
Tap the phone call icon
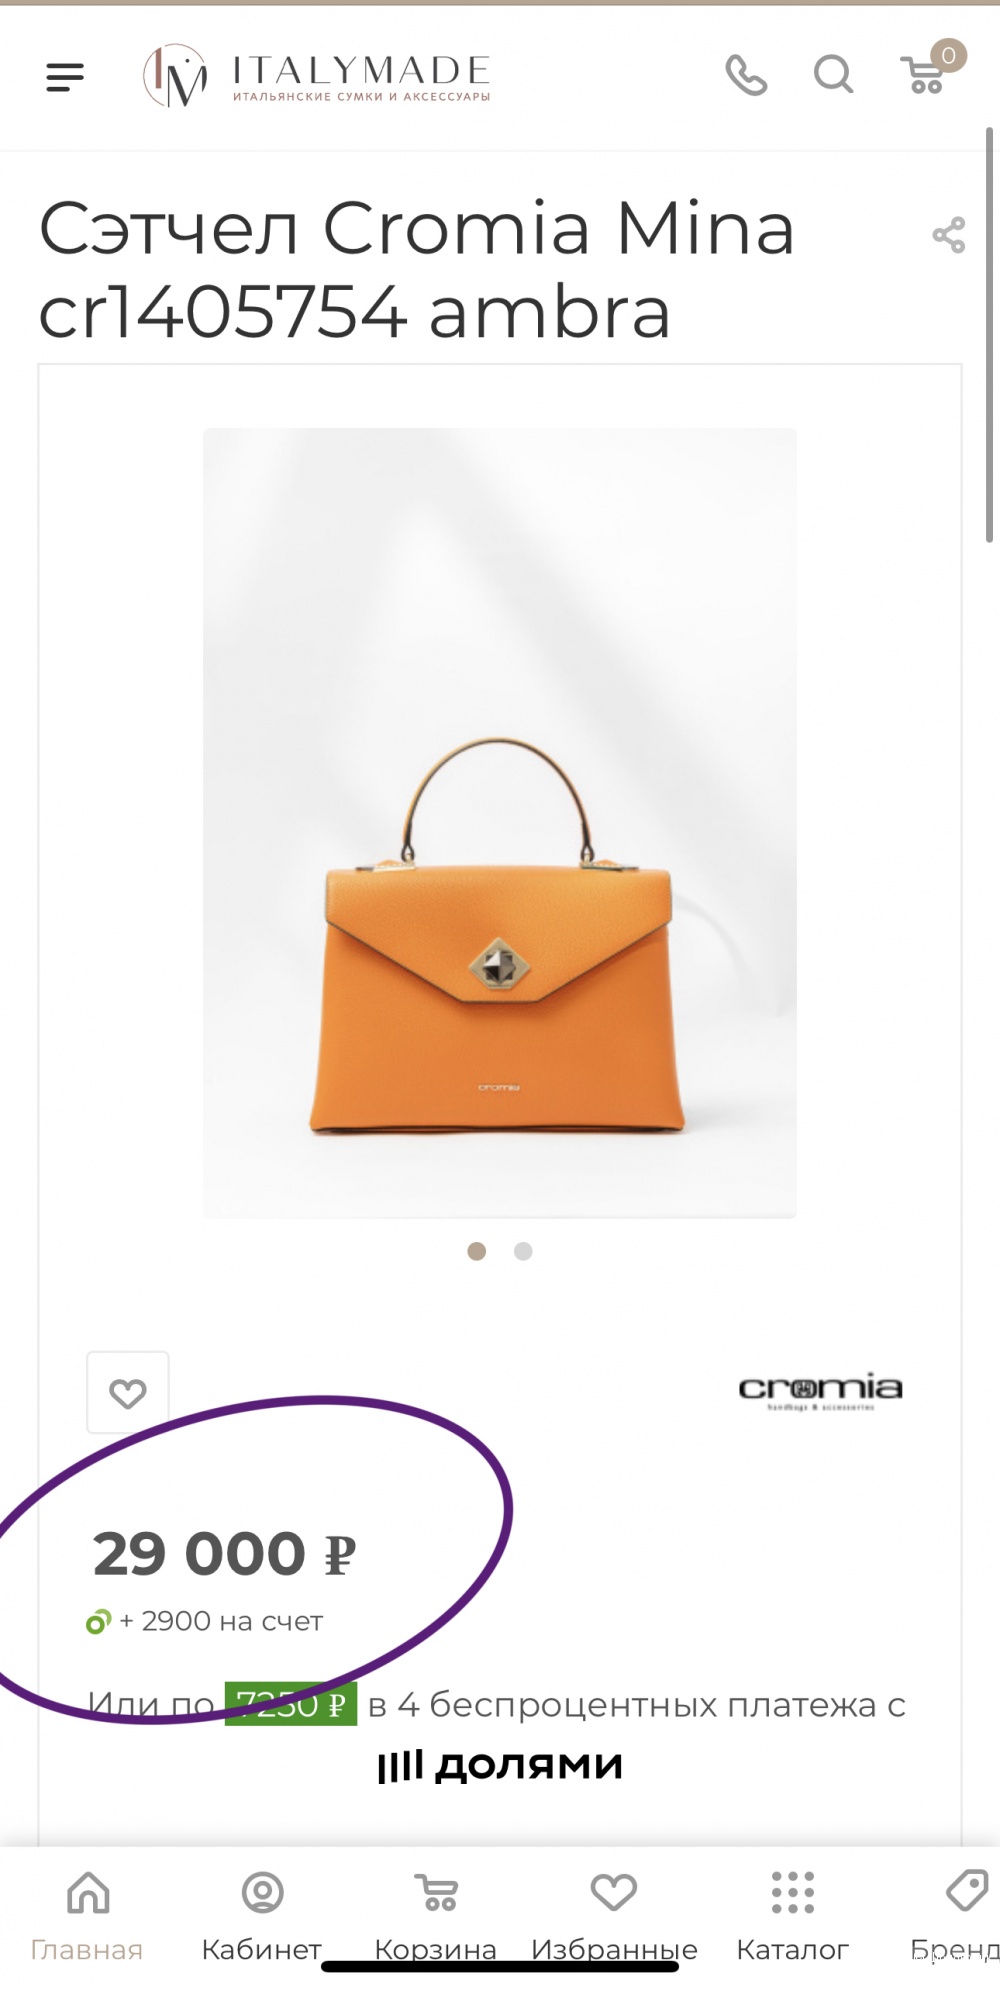pos(746,75)
